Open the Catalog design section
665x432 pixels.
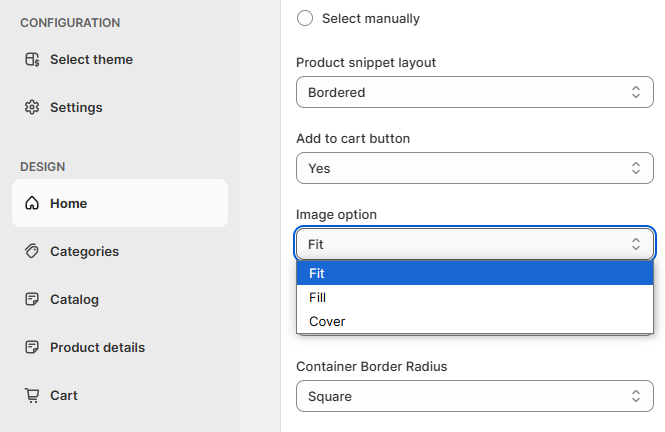(x=120, y=299)
